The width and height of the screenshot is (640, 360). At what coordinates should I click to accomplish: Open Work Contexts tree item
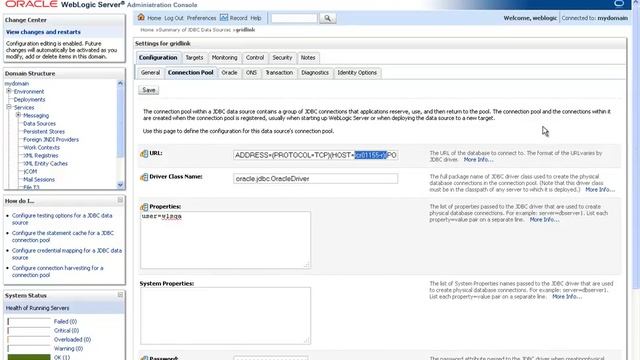(x=41, y=147)
